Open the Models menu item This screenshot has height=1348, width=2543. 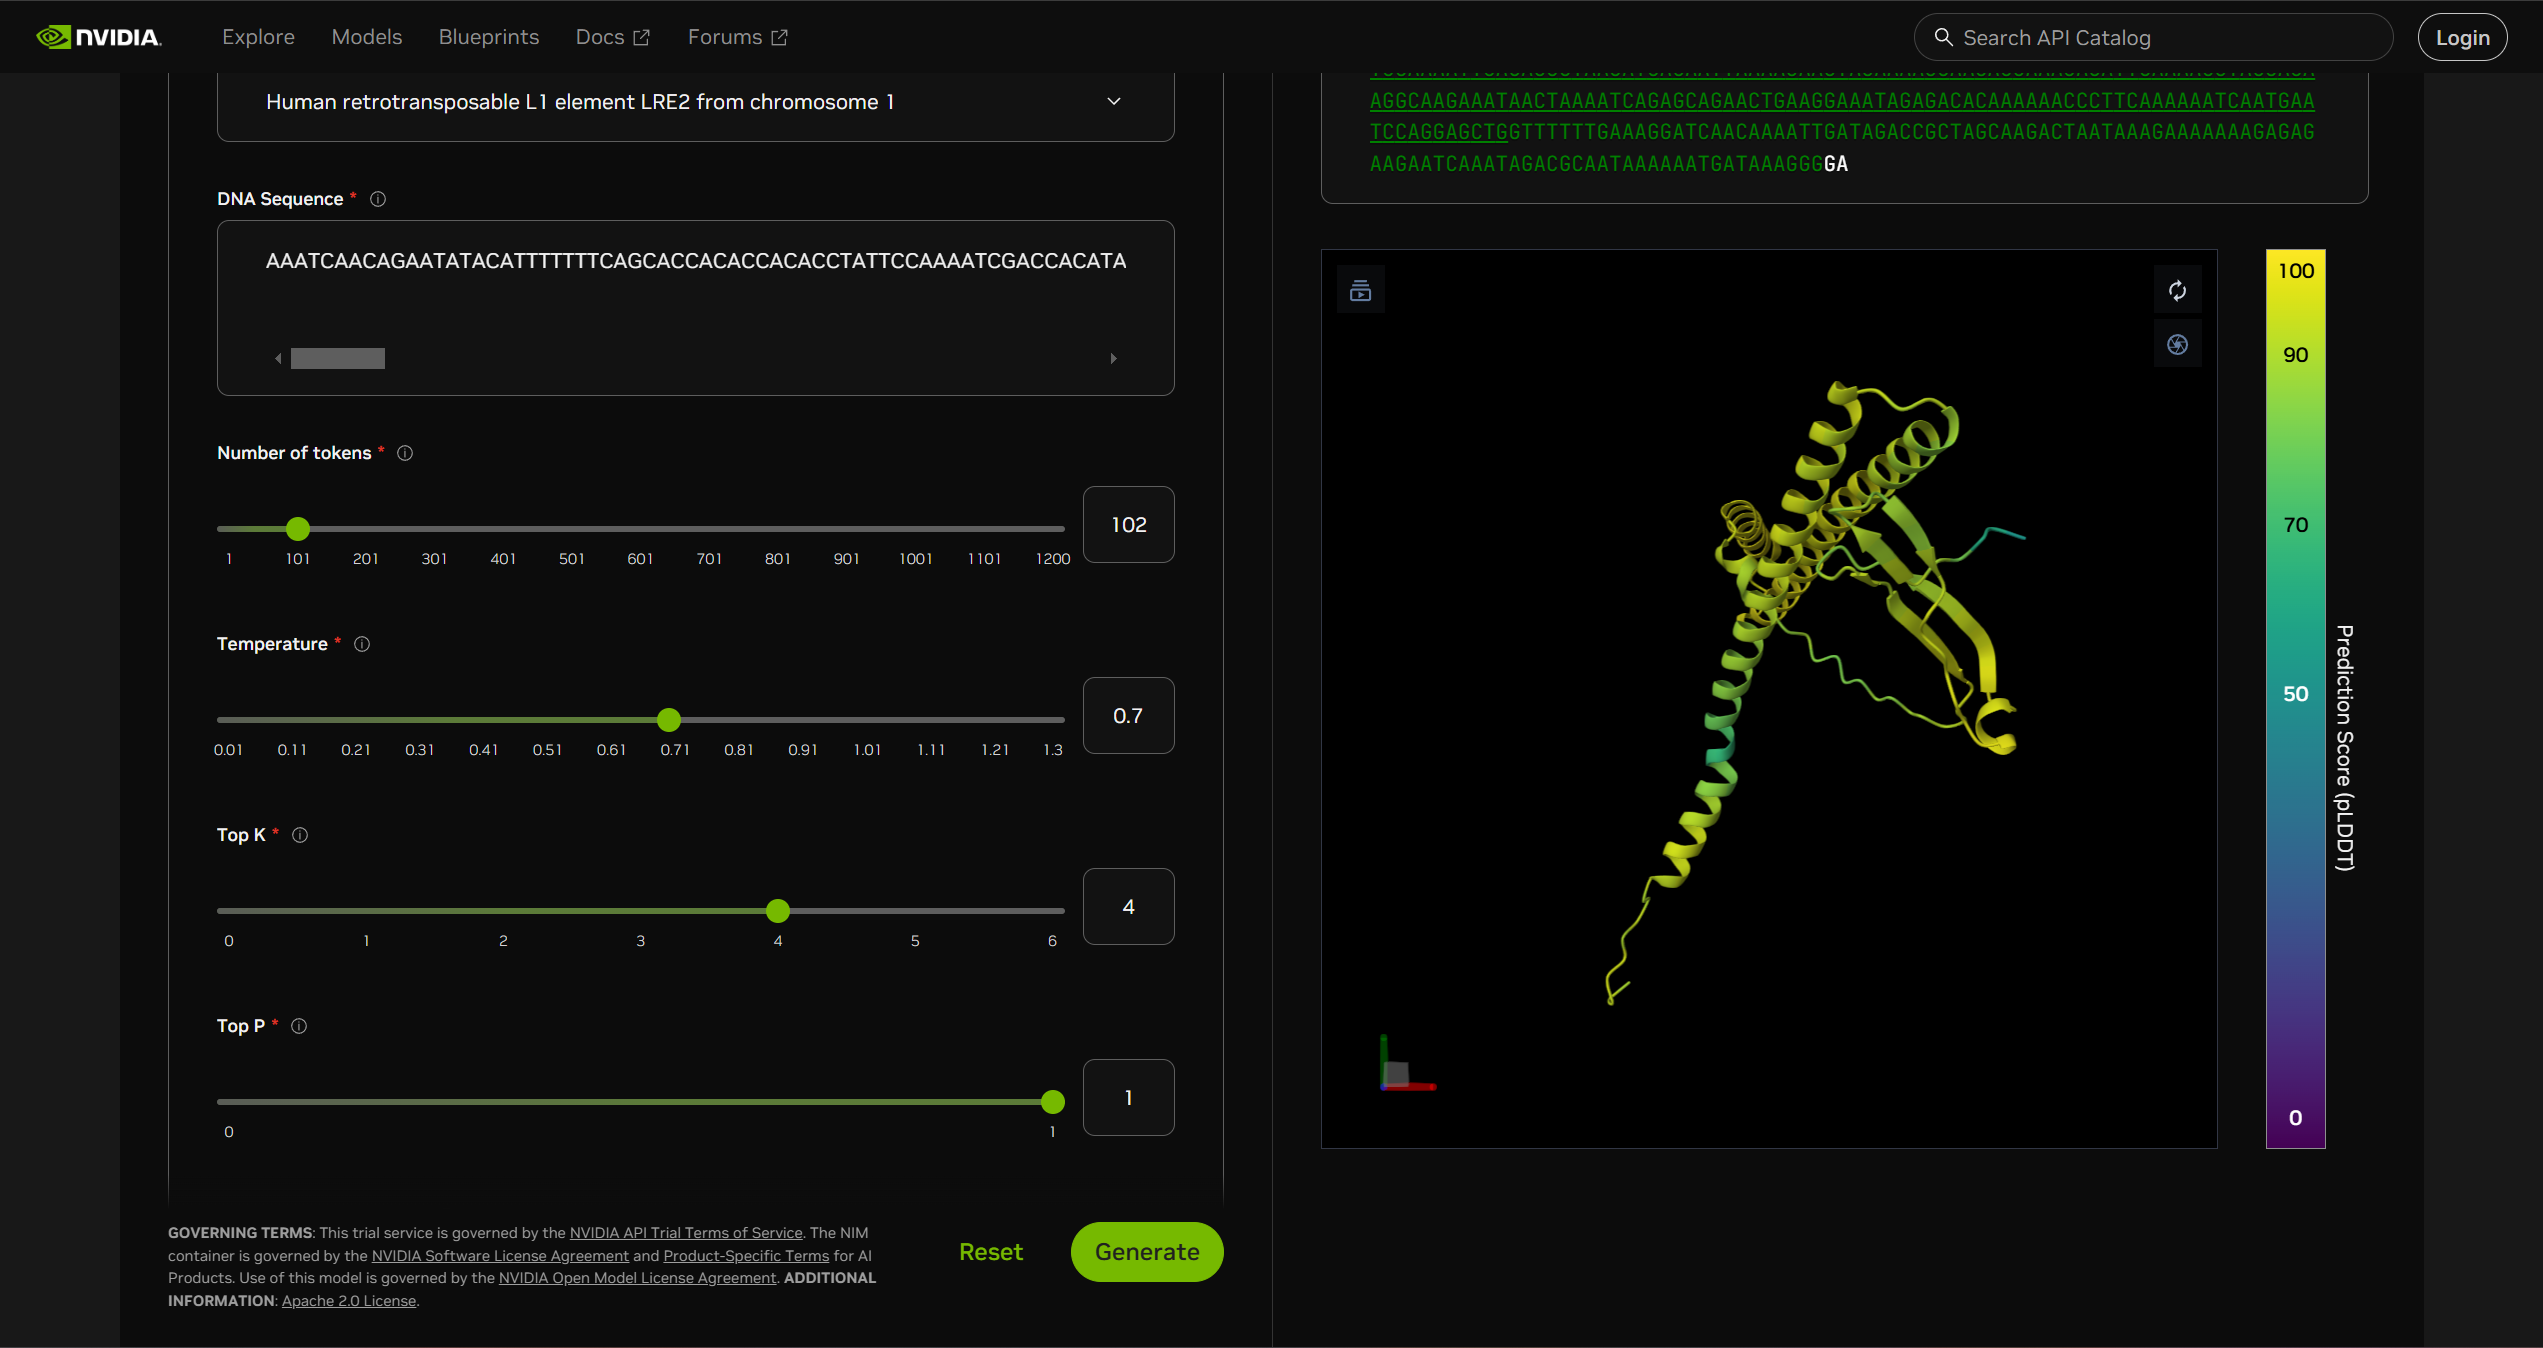pos(366,37)
